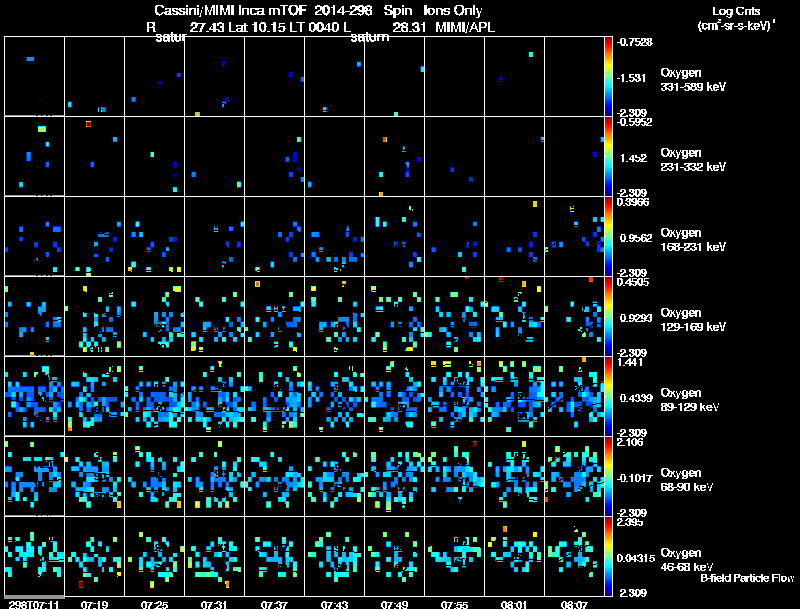Open the 89-129 keV panel at 07:31
The width and height of the screenshot is (800, 609).
(x=215, y=397)
